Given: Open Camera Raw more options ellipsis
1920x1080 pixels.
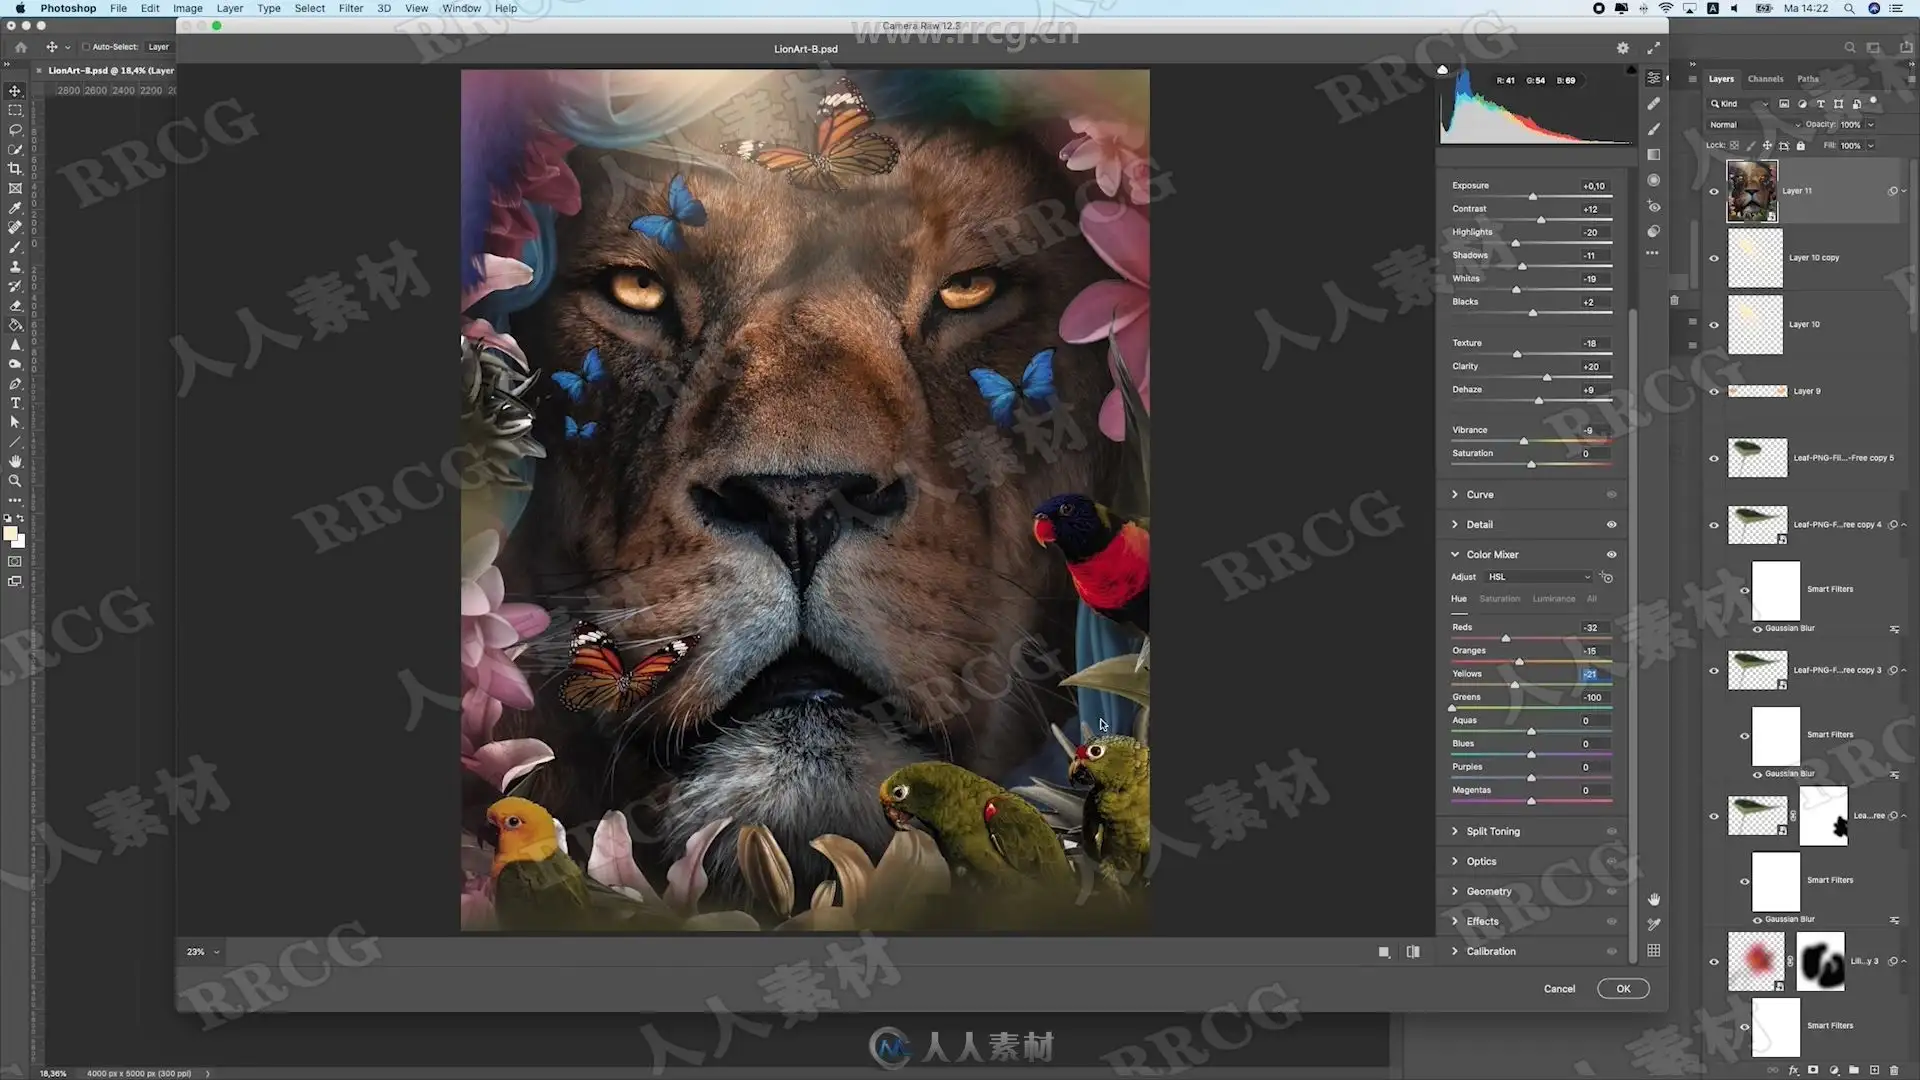Looking at the screenshot, I should (1653, 253).
